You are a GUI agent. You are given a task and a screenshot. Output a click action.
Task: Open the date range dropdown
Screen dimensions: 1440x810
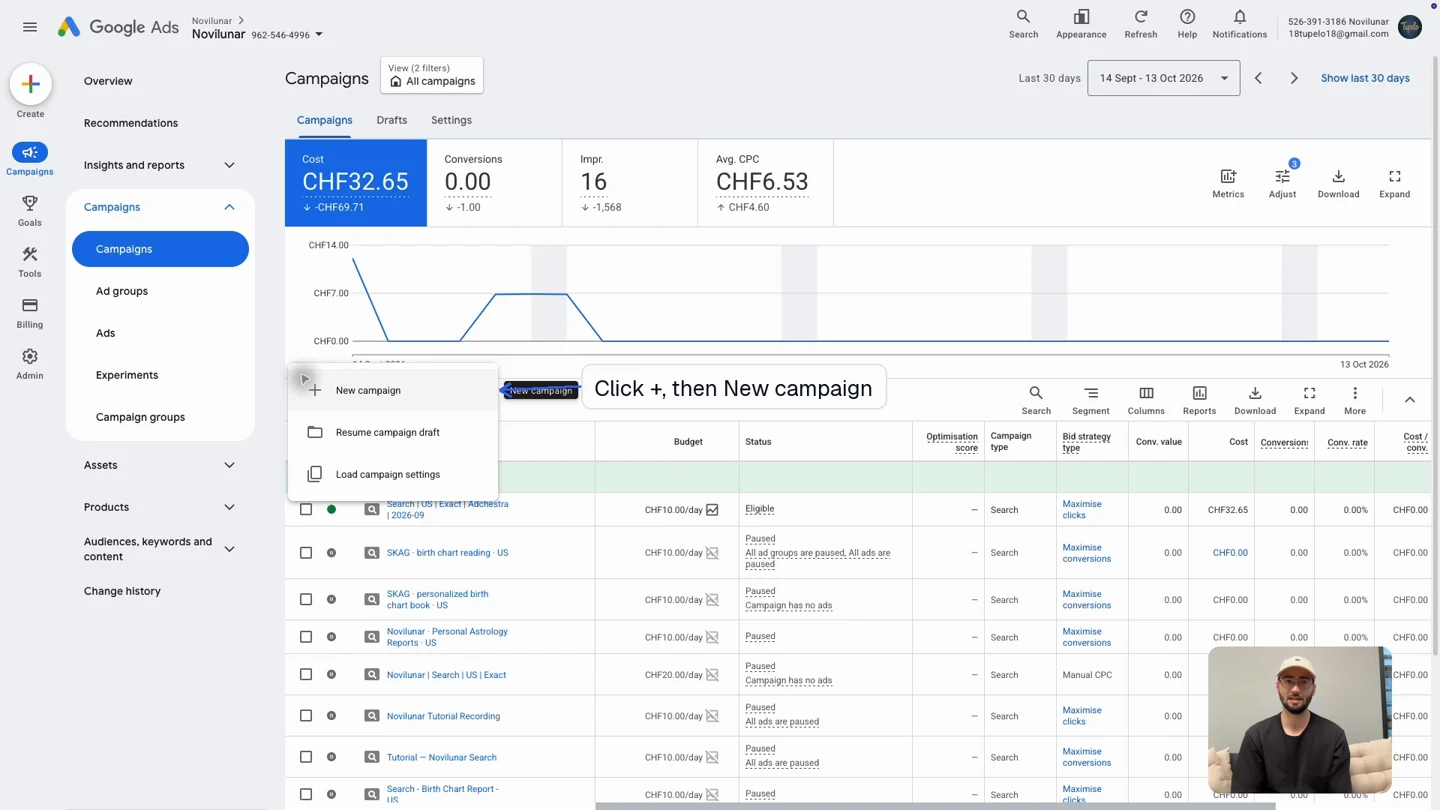point(1163,78)
